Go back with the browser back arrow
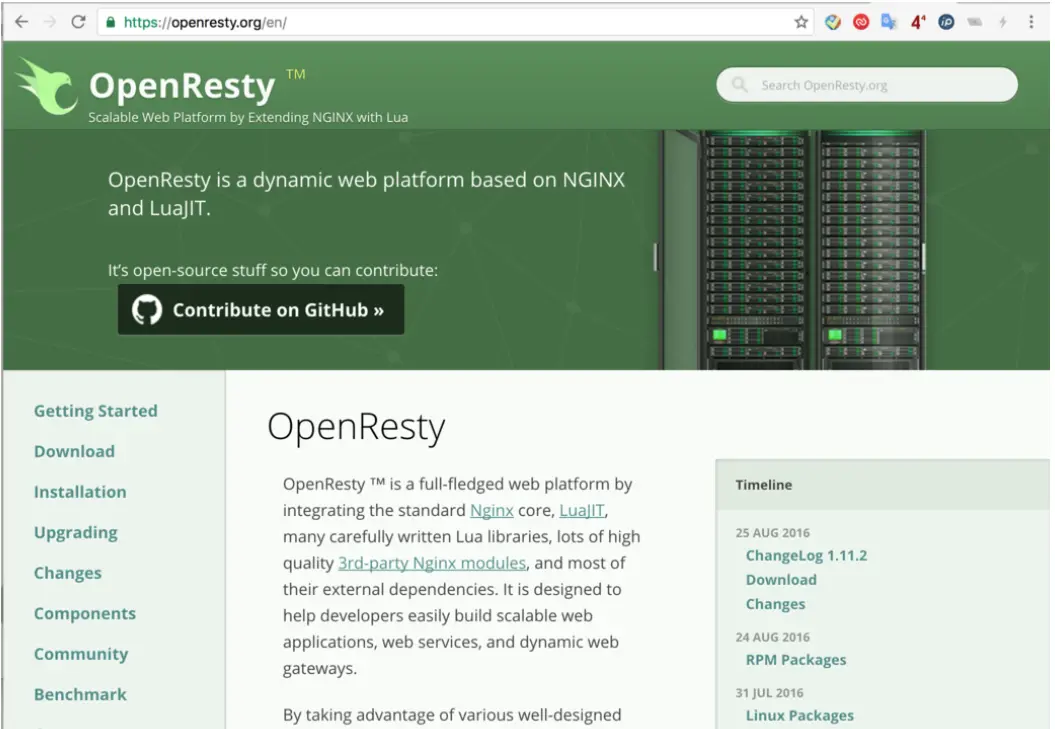The height and width of the screenshot is (729, 1055). (x=22, y=22)
